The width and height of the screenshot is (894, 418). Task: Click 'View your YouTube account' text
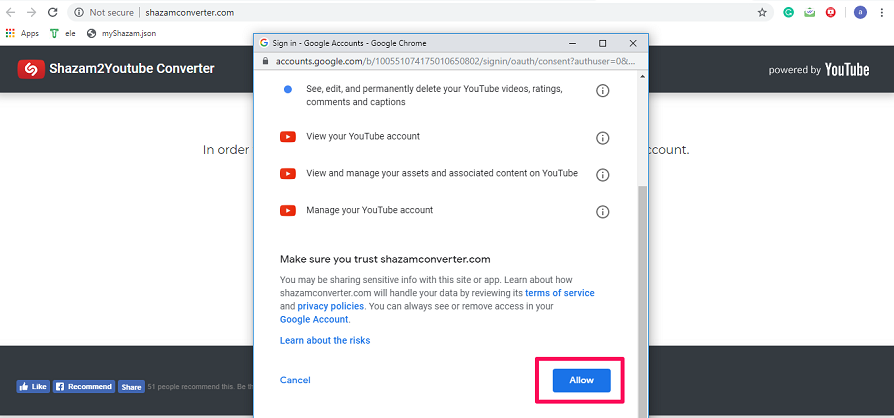(363, 137)
